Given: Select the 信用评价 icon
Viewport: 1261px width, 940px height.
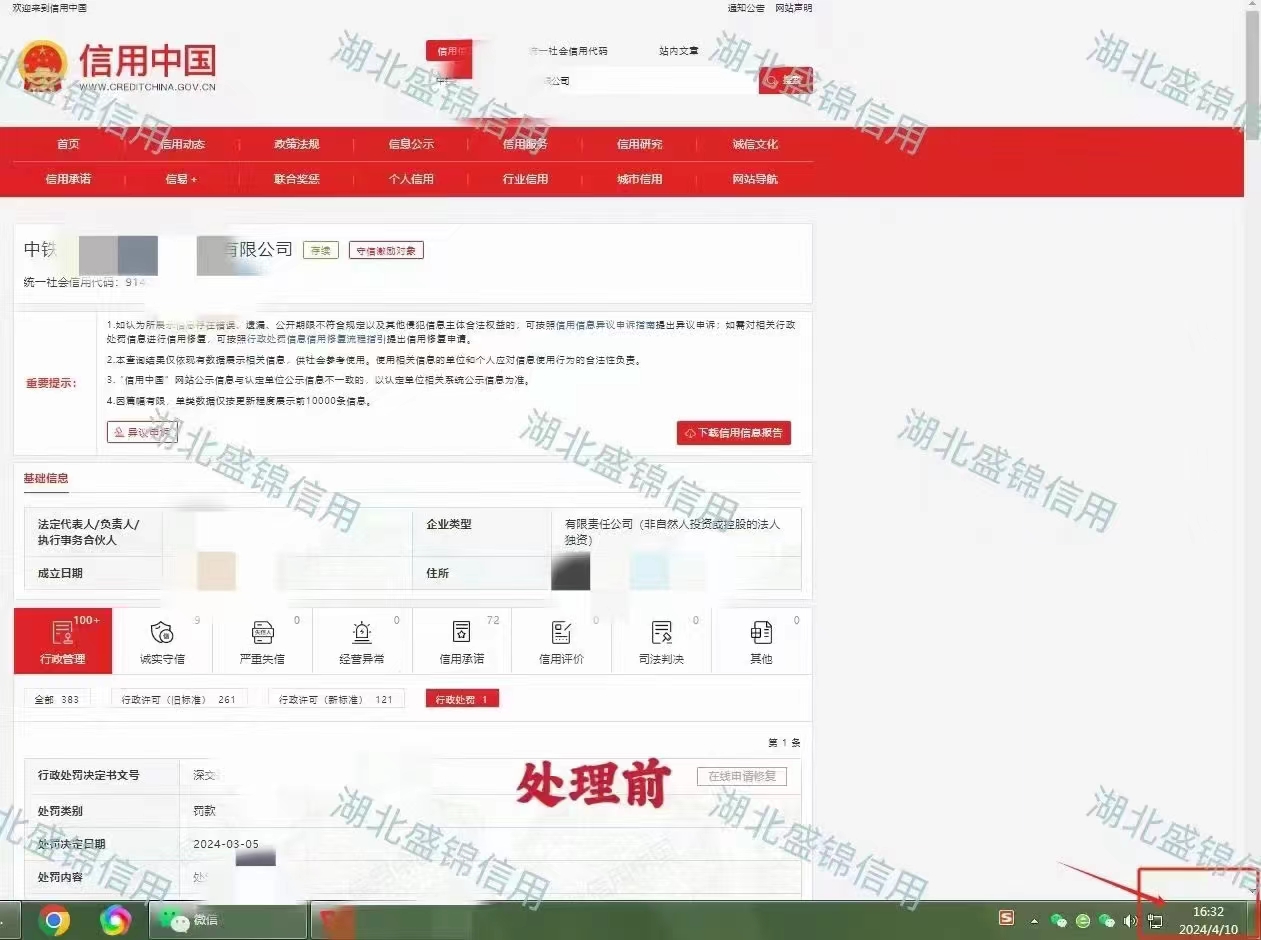Looking at the screenshot, I should click(561, 641).
